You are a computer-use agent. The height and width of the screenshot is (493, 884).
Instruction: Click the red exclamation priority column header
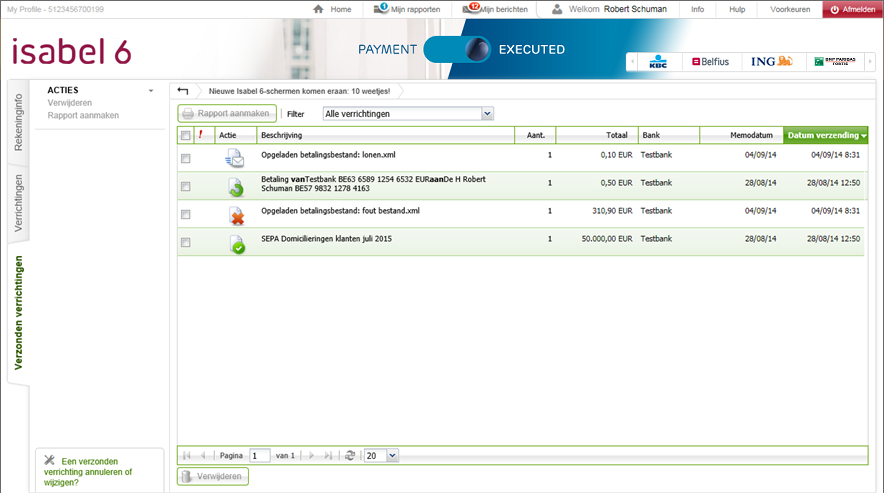tap(200, 134)
